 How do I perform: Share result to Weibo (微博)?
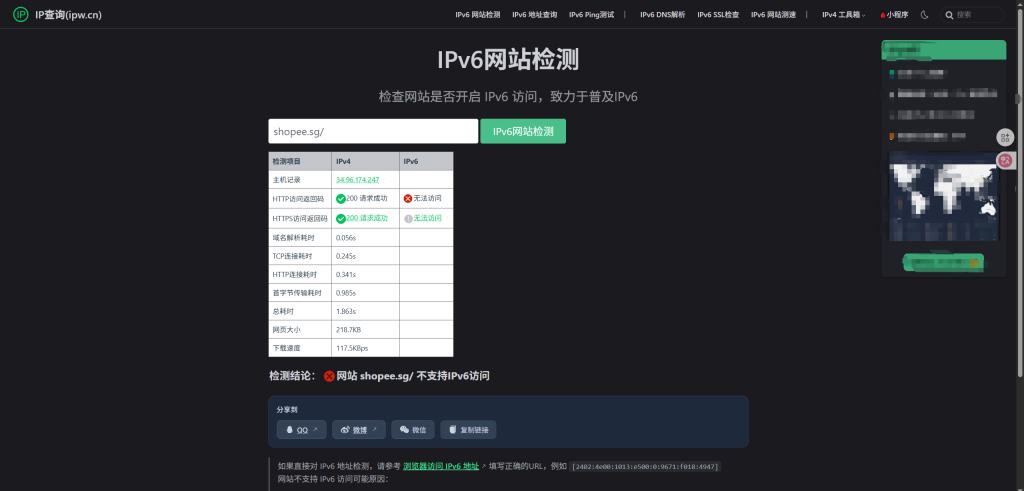click(x=359, y=430)
